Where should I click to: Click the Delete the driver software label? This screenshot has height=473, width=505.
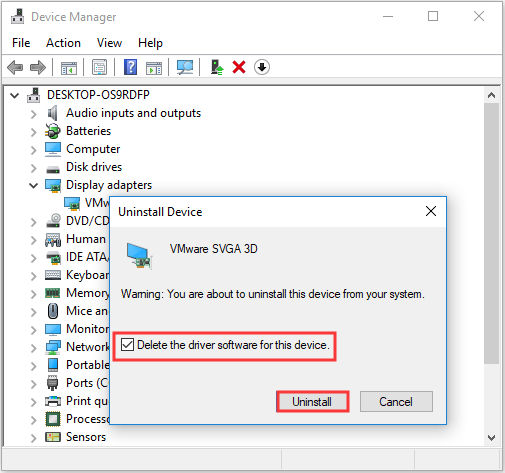click(x=233, y=345)
